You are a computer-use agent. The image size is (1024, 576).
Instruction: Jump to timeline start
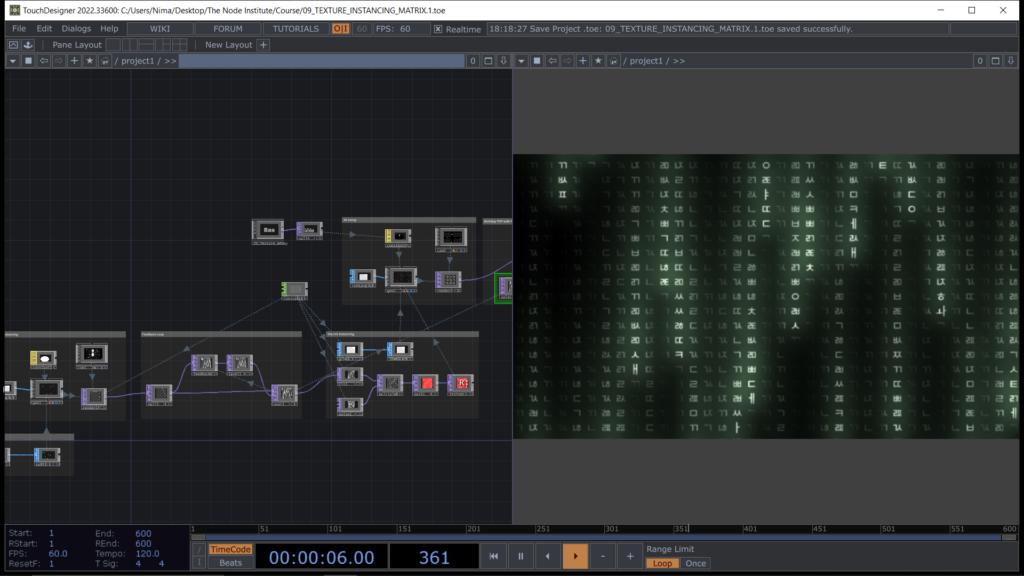[494, 556]
